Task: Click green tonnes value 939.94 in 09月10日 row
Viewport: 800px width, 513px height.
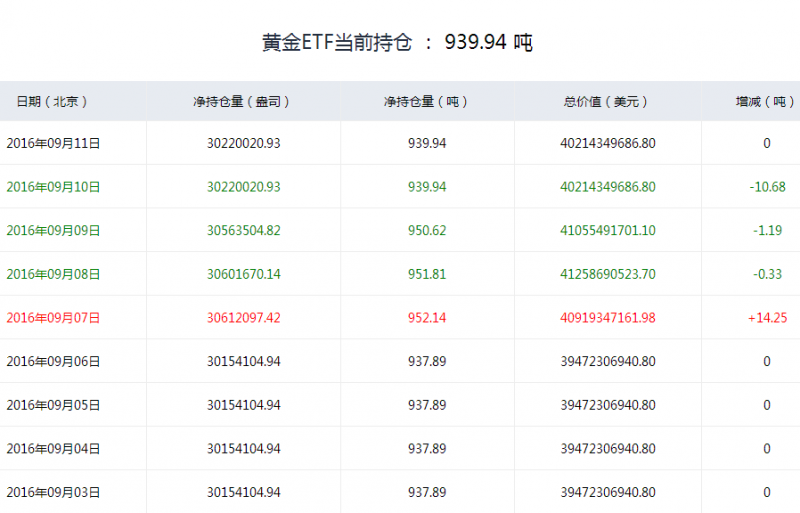Action: click(427, 187)
